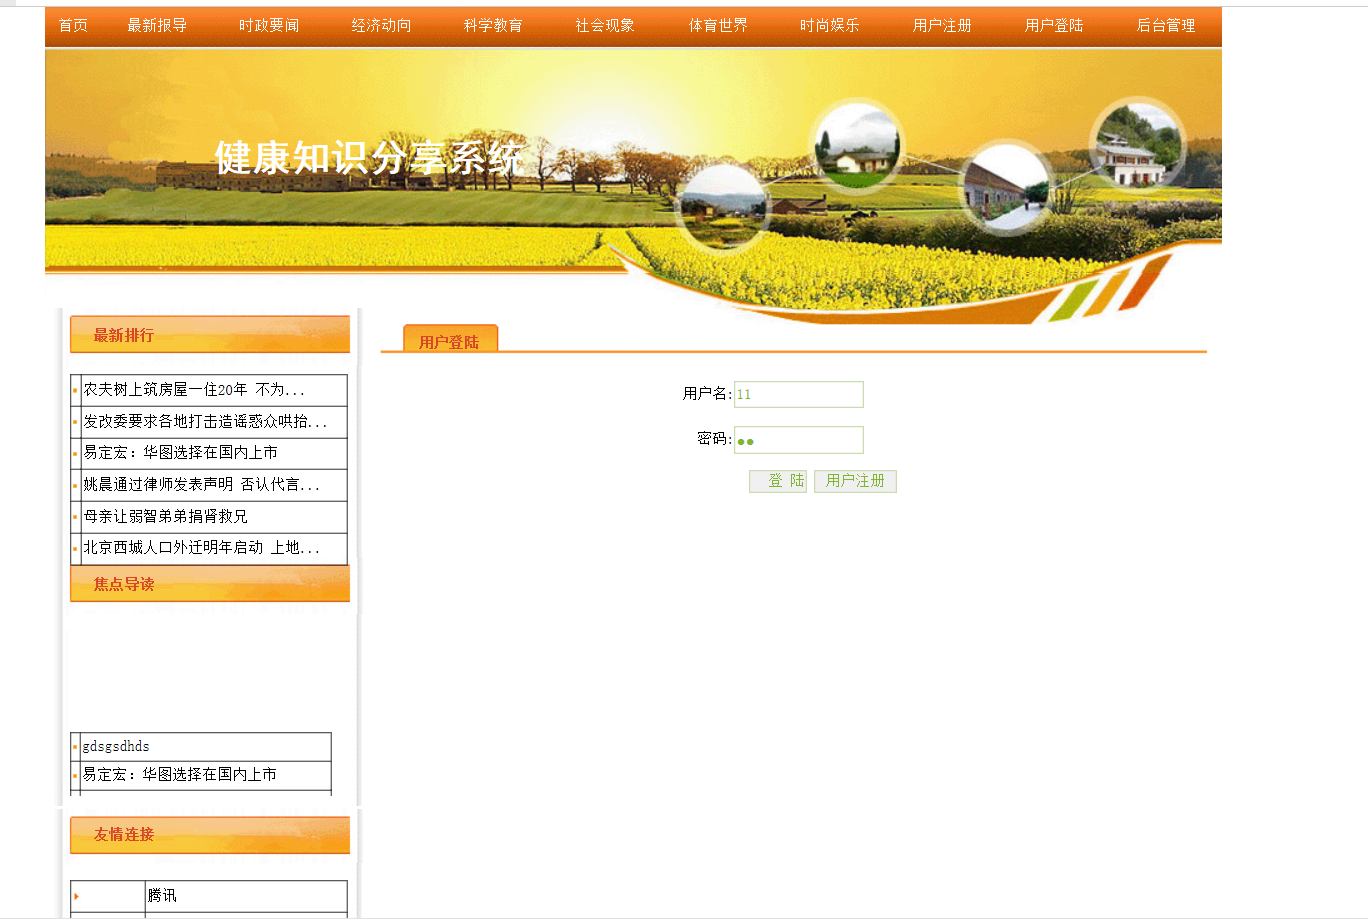Open 用户登陆 from the top navigation bar
The image size is (1368, 923).
click(1054, 25)
